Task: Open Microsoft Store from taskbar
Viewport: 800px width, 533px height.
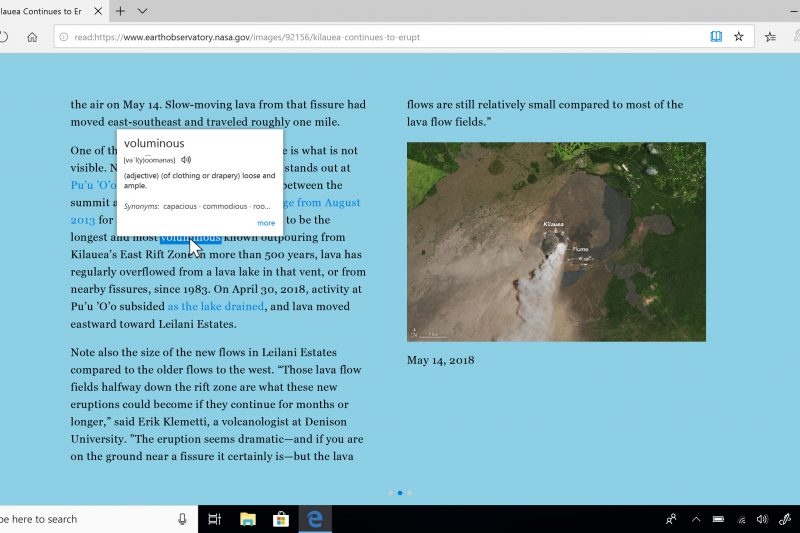Action: [281, 519]
